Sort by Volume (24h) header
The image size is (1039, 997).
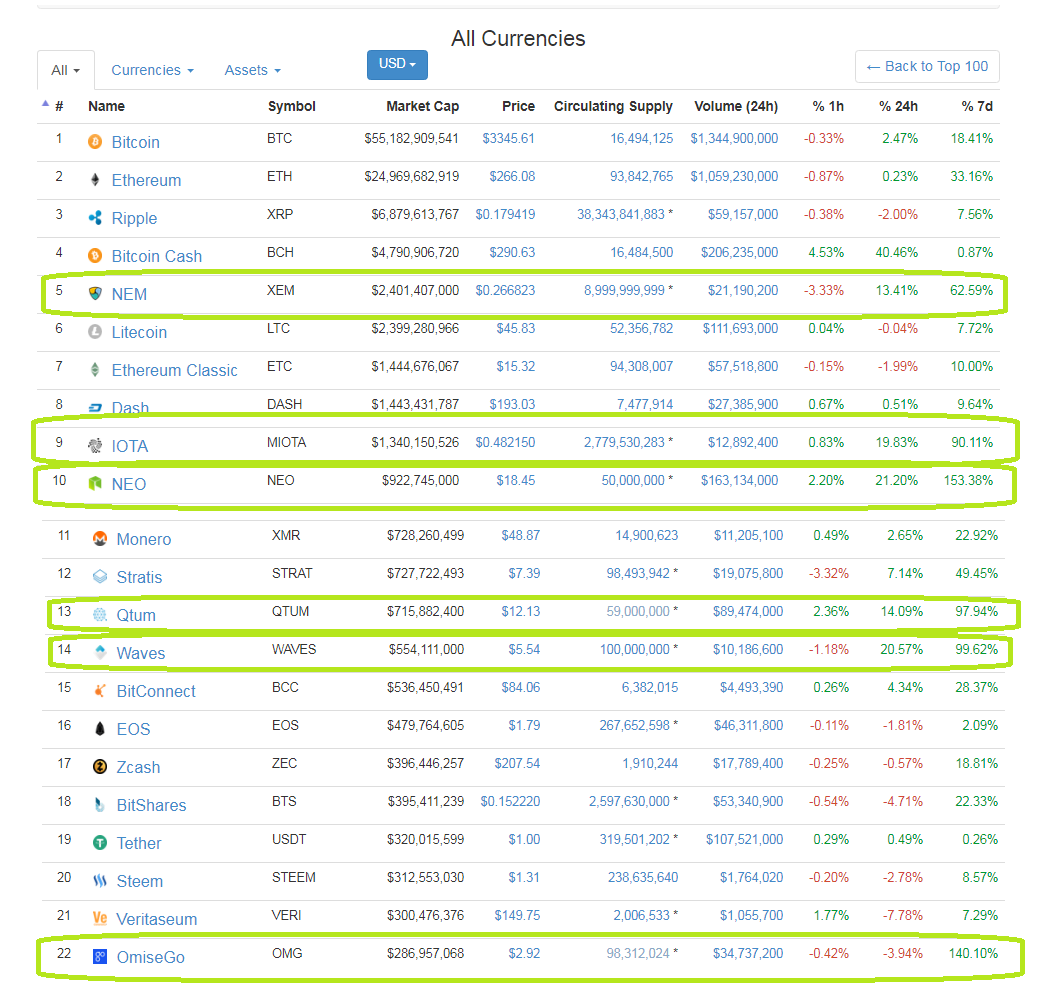[x=736, y=106]
